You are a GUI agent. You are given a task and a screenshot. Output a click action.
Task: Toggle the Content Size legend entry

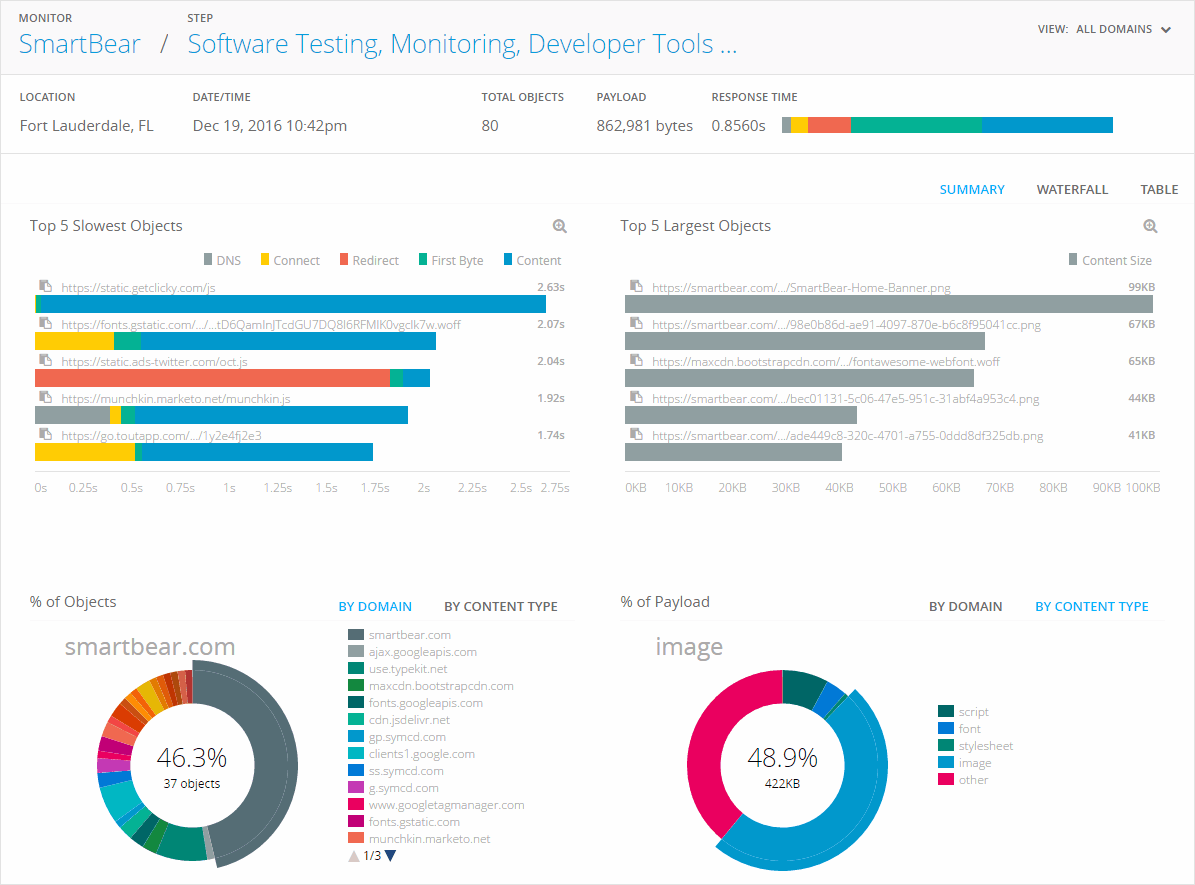pos(1110,260)
